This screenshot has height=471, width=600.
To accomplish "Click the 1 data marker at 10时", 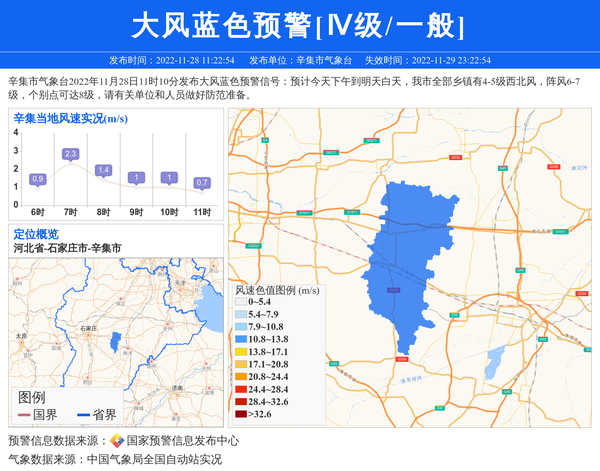I will [169, 178].
